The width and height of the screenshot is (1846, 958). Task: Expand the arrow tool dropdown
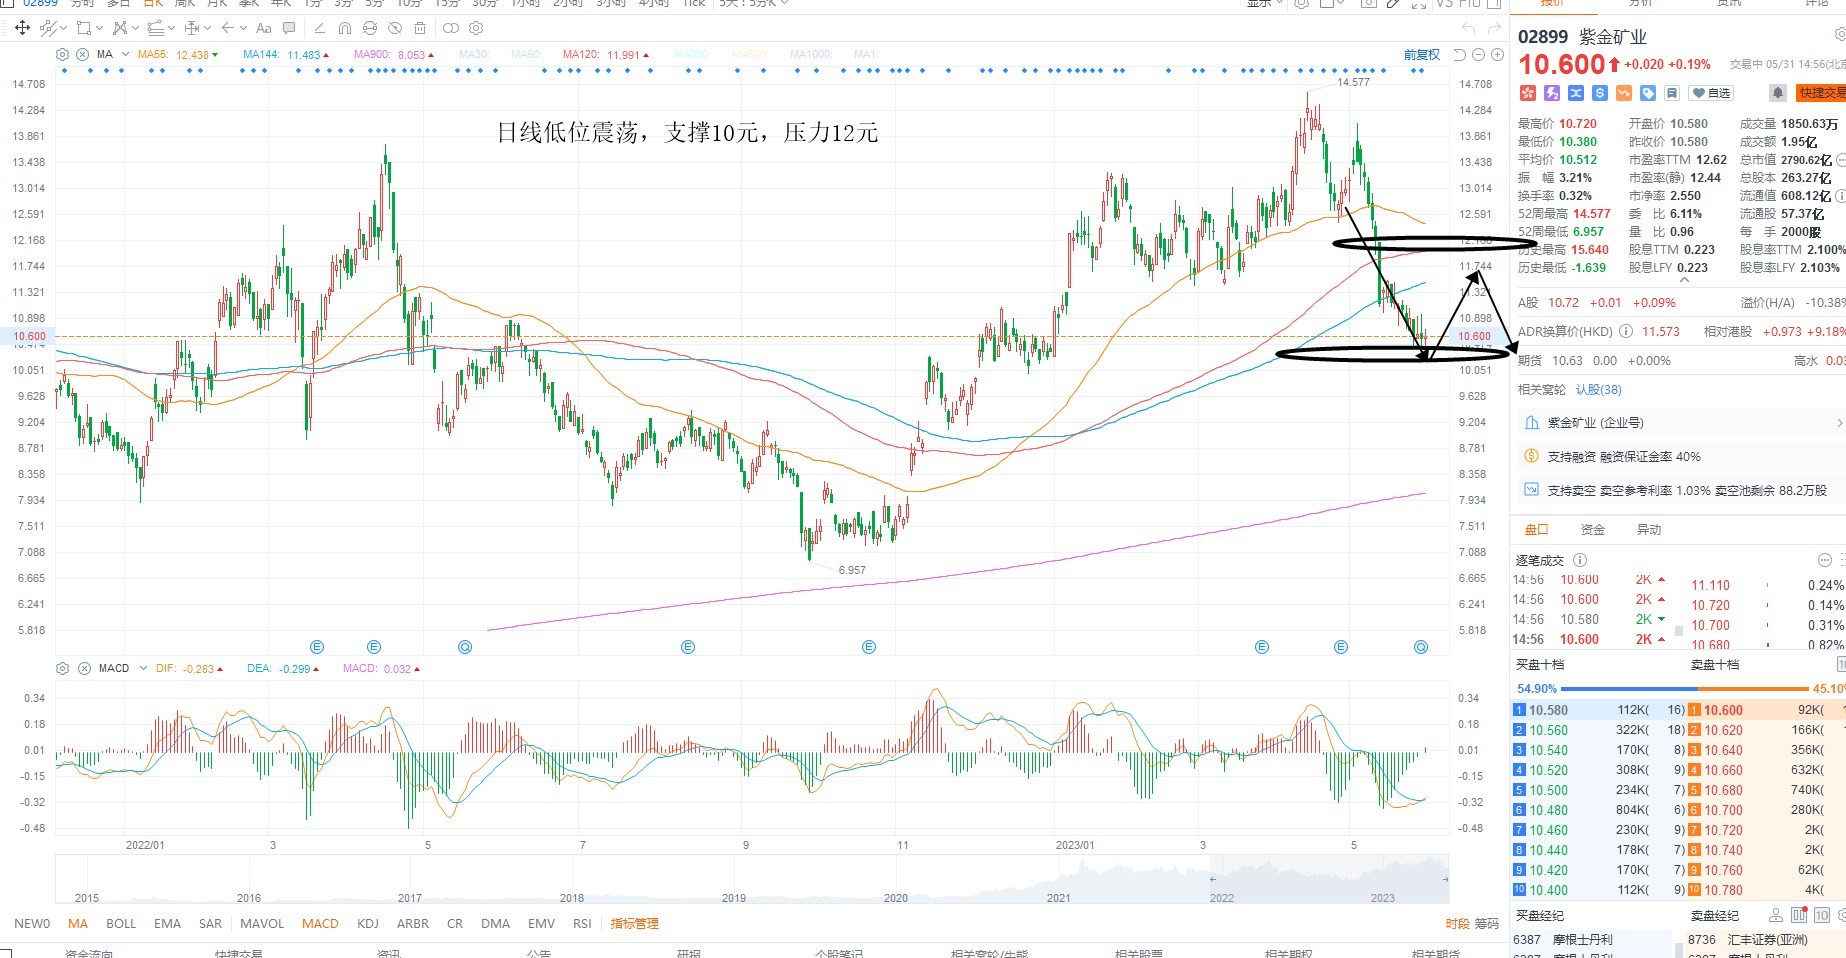point(244,28)
